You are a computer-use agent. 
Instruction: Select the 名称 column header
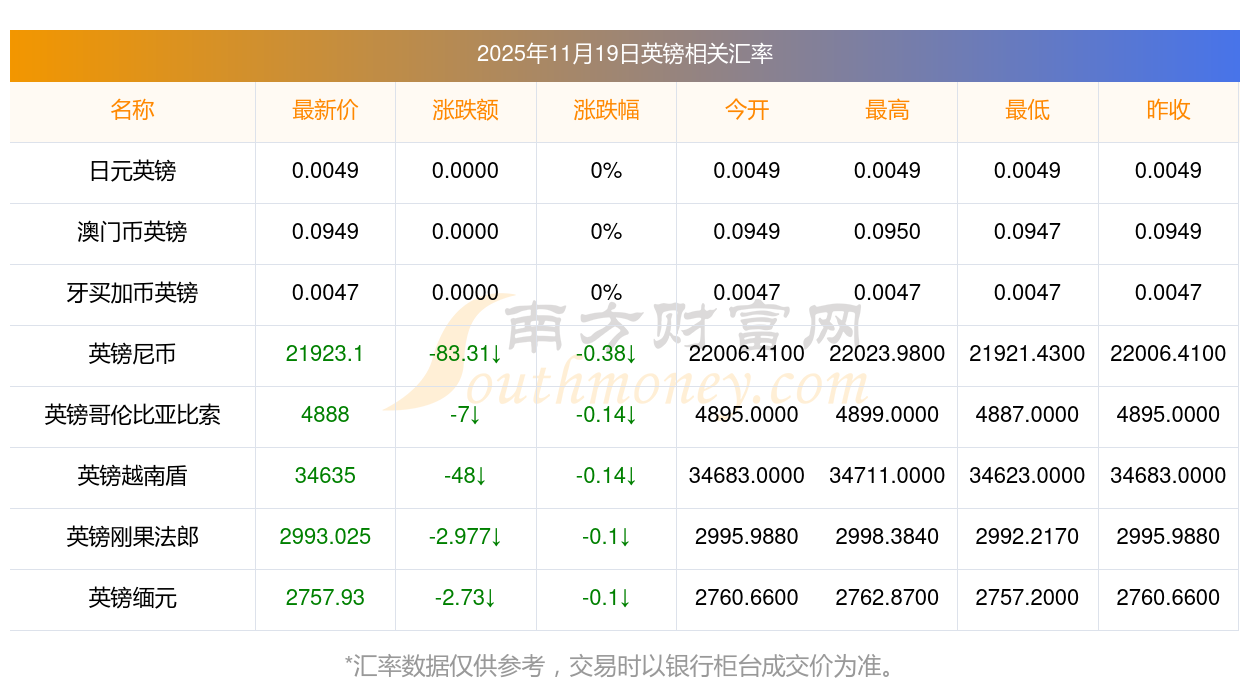[x=132, y=110]
